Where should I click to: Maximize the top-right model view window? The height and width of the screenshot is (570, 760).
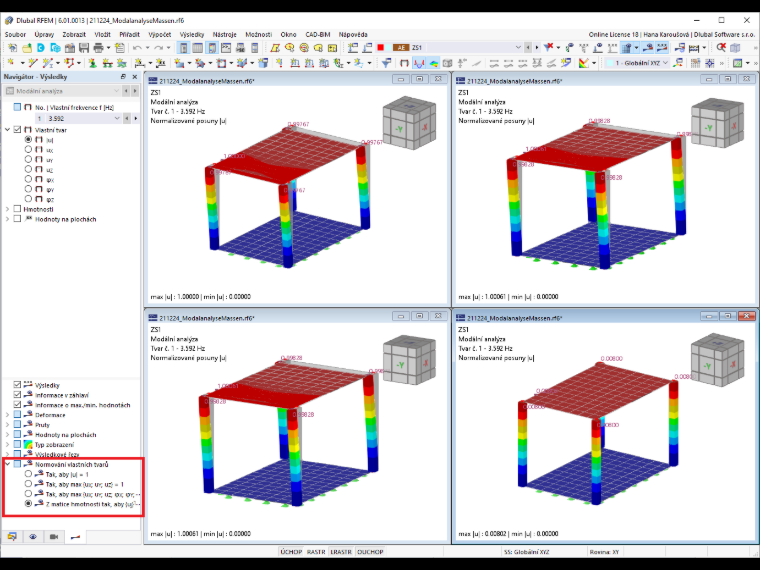[728, 79]
